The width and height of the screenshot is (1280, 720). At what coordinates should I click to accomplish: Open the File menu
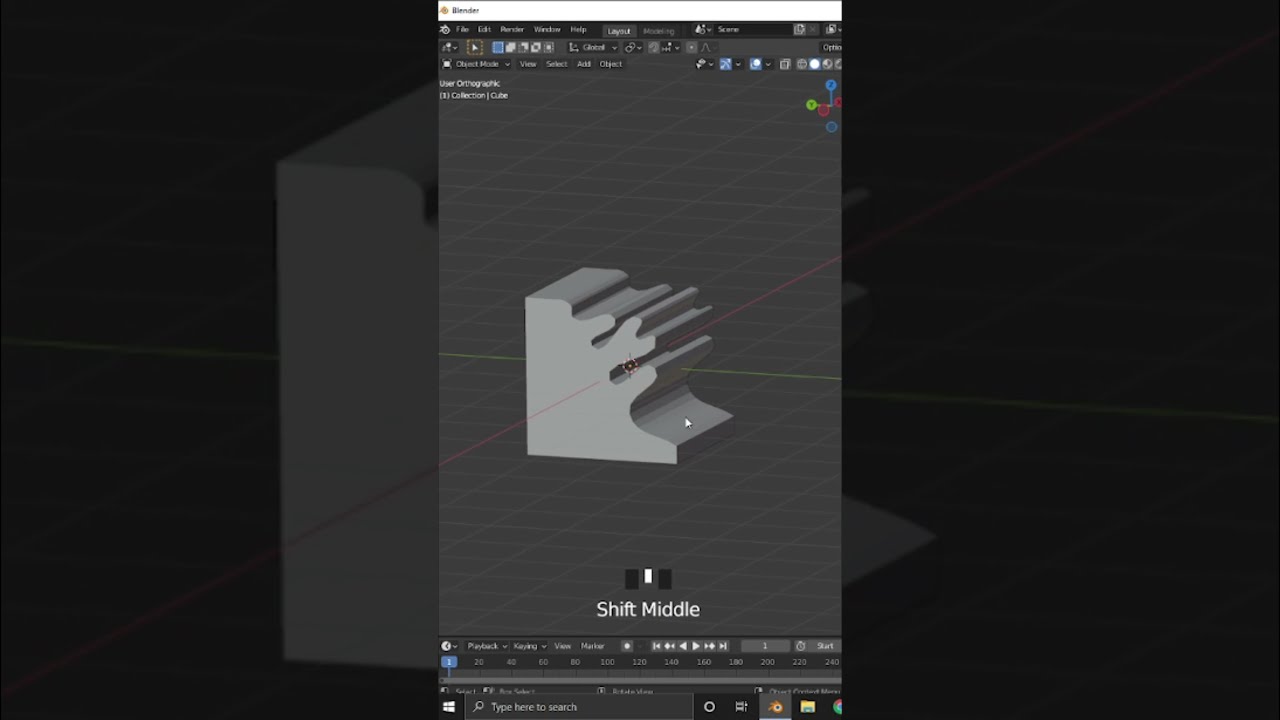pos(462,30)
